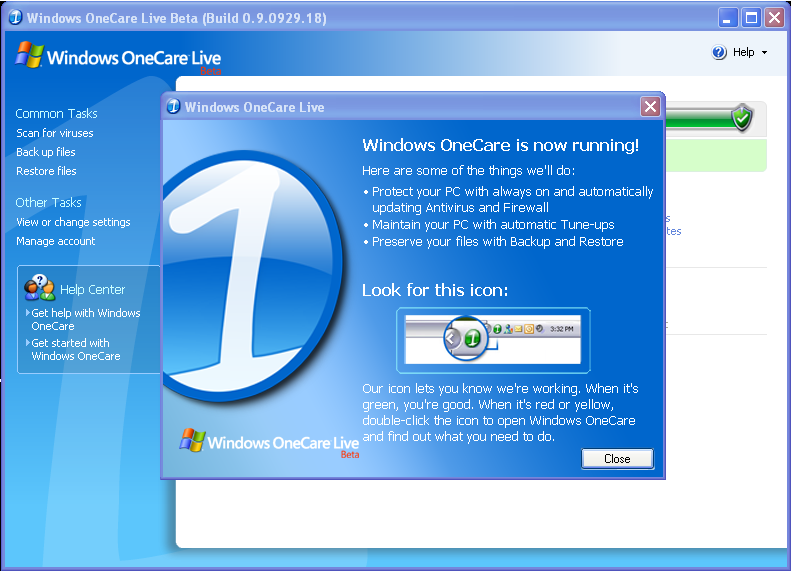Click the arrow beside Get started with OneCare
791x571 pixels.
(x=28, y=342)
